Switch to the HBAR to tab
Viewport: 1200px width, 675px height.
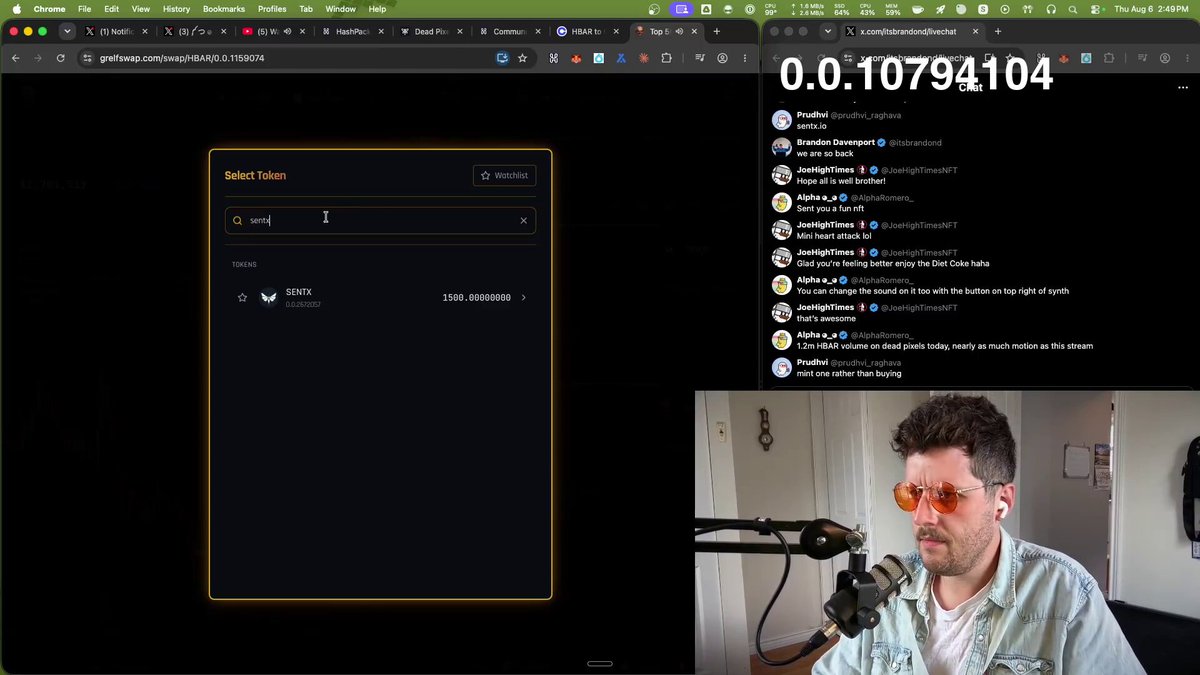point(587,31)
